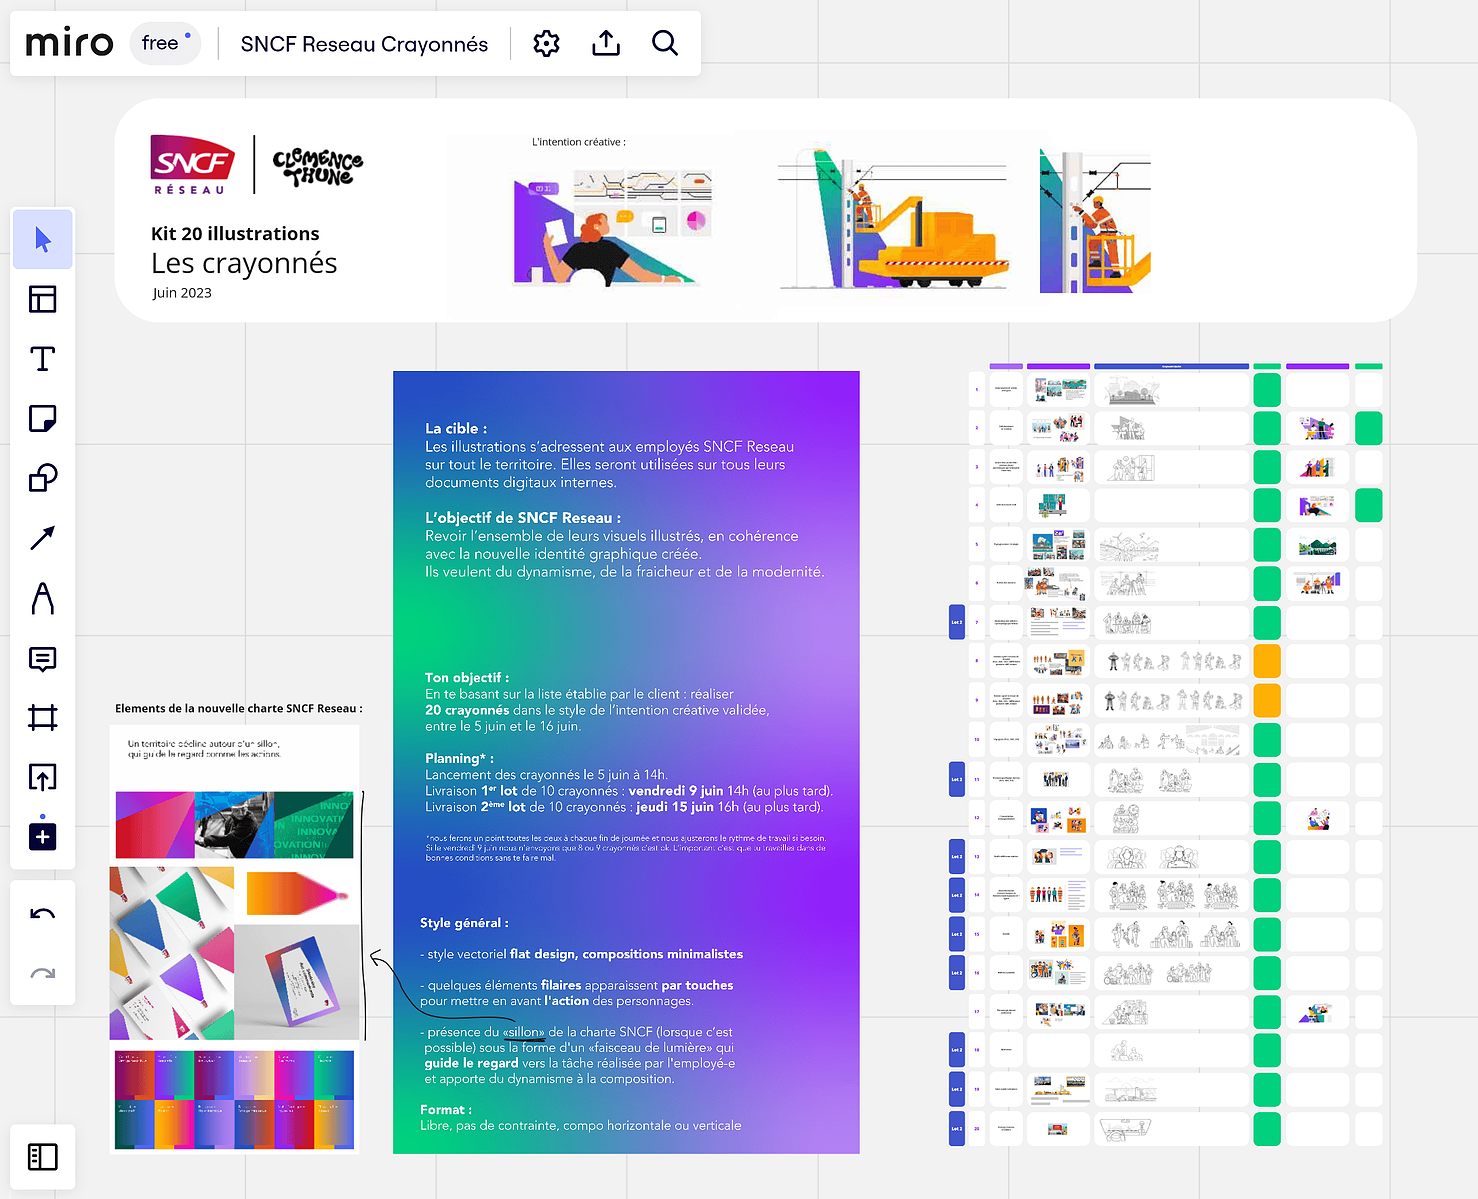This screenshot has width=1478, height=1199.
Task: Select the worker in basket lift illustration
Action: point(1095,221)
